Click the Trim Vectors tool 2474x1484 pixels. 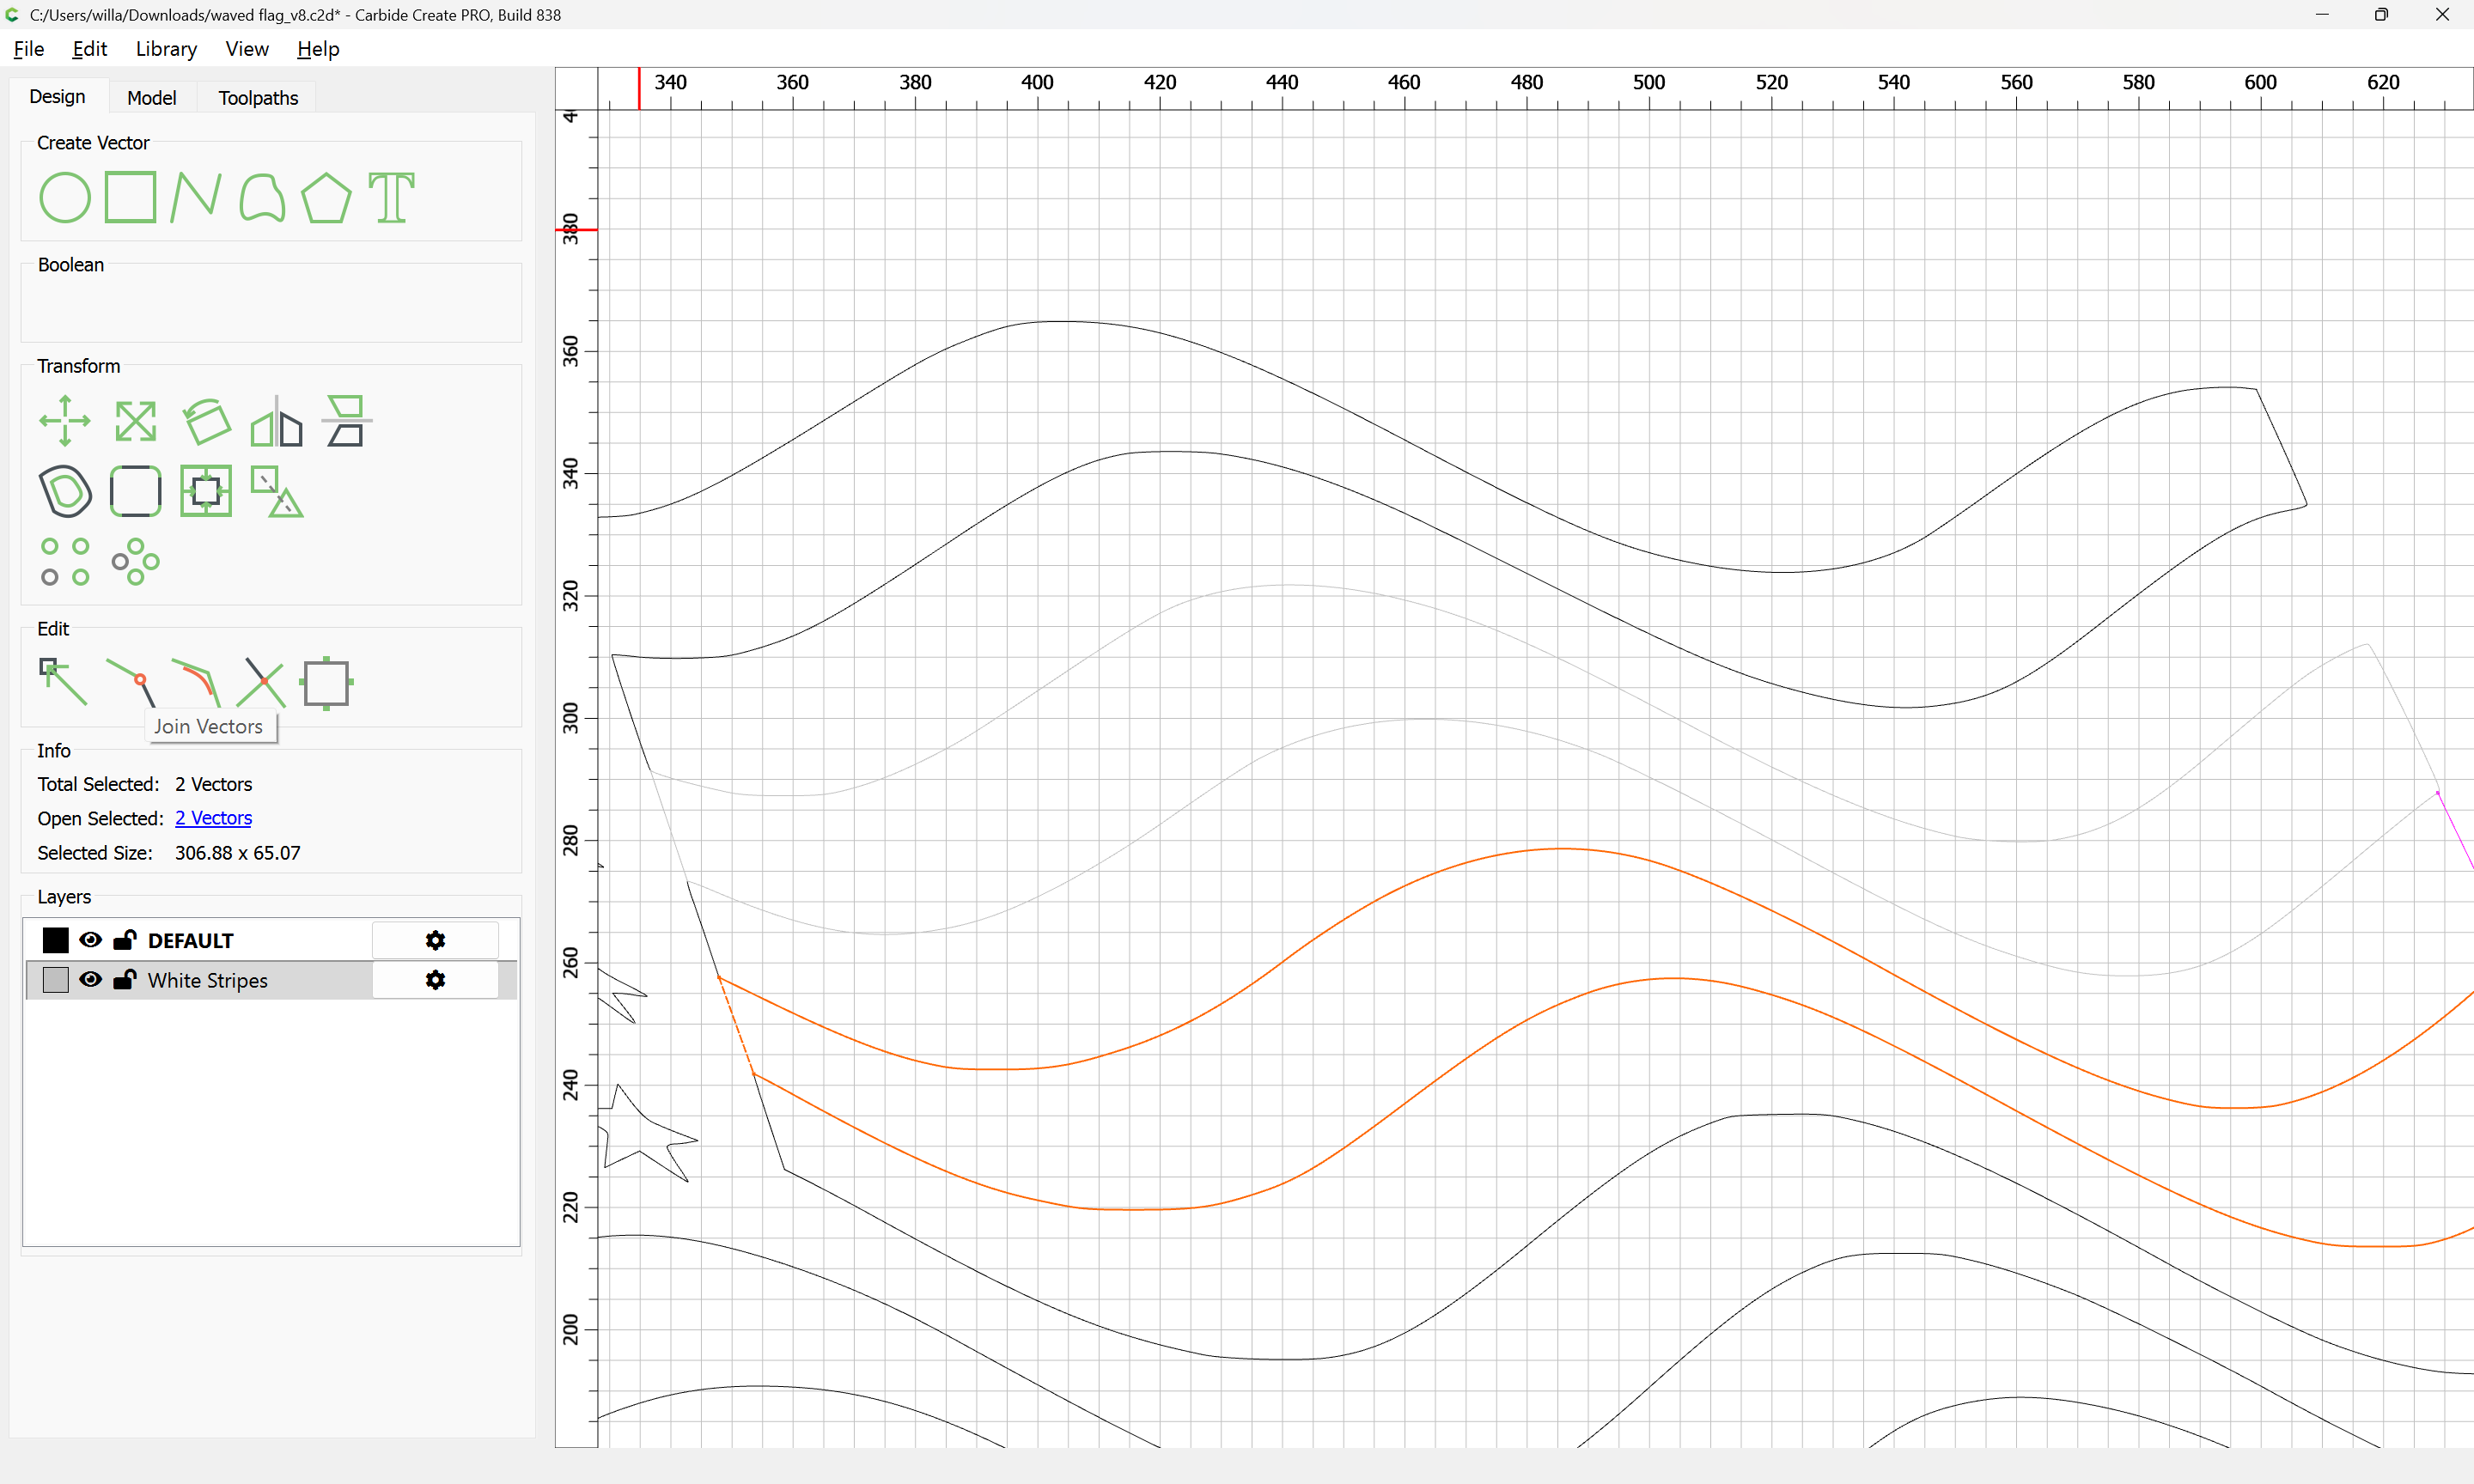pos(264,682)
